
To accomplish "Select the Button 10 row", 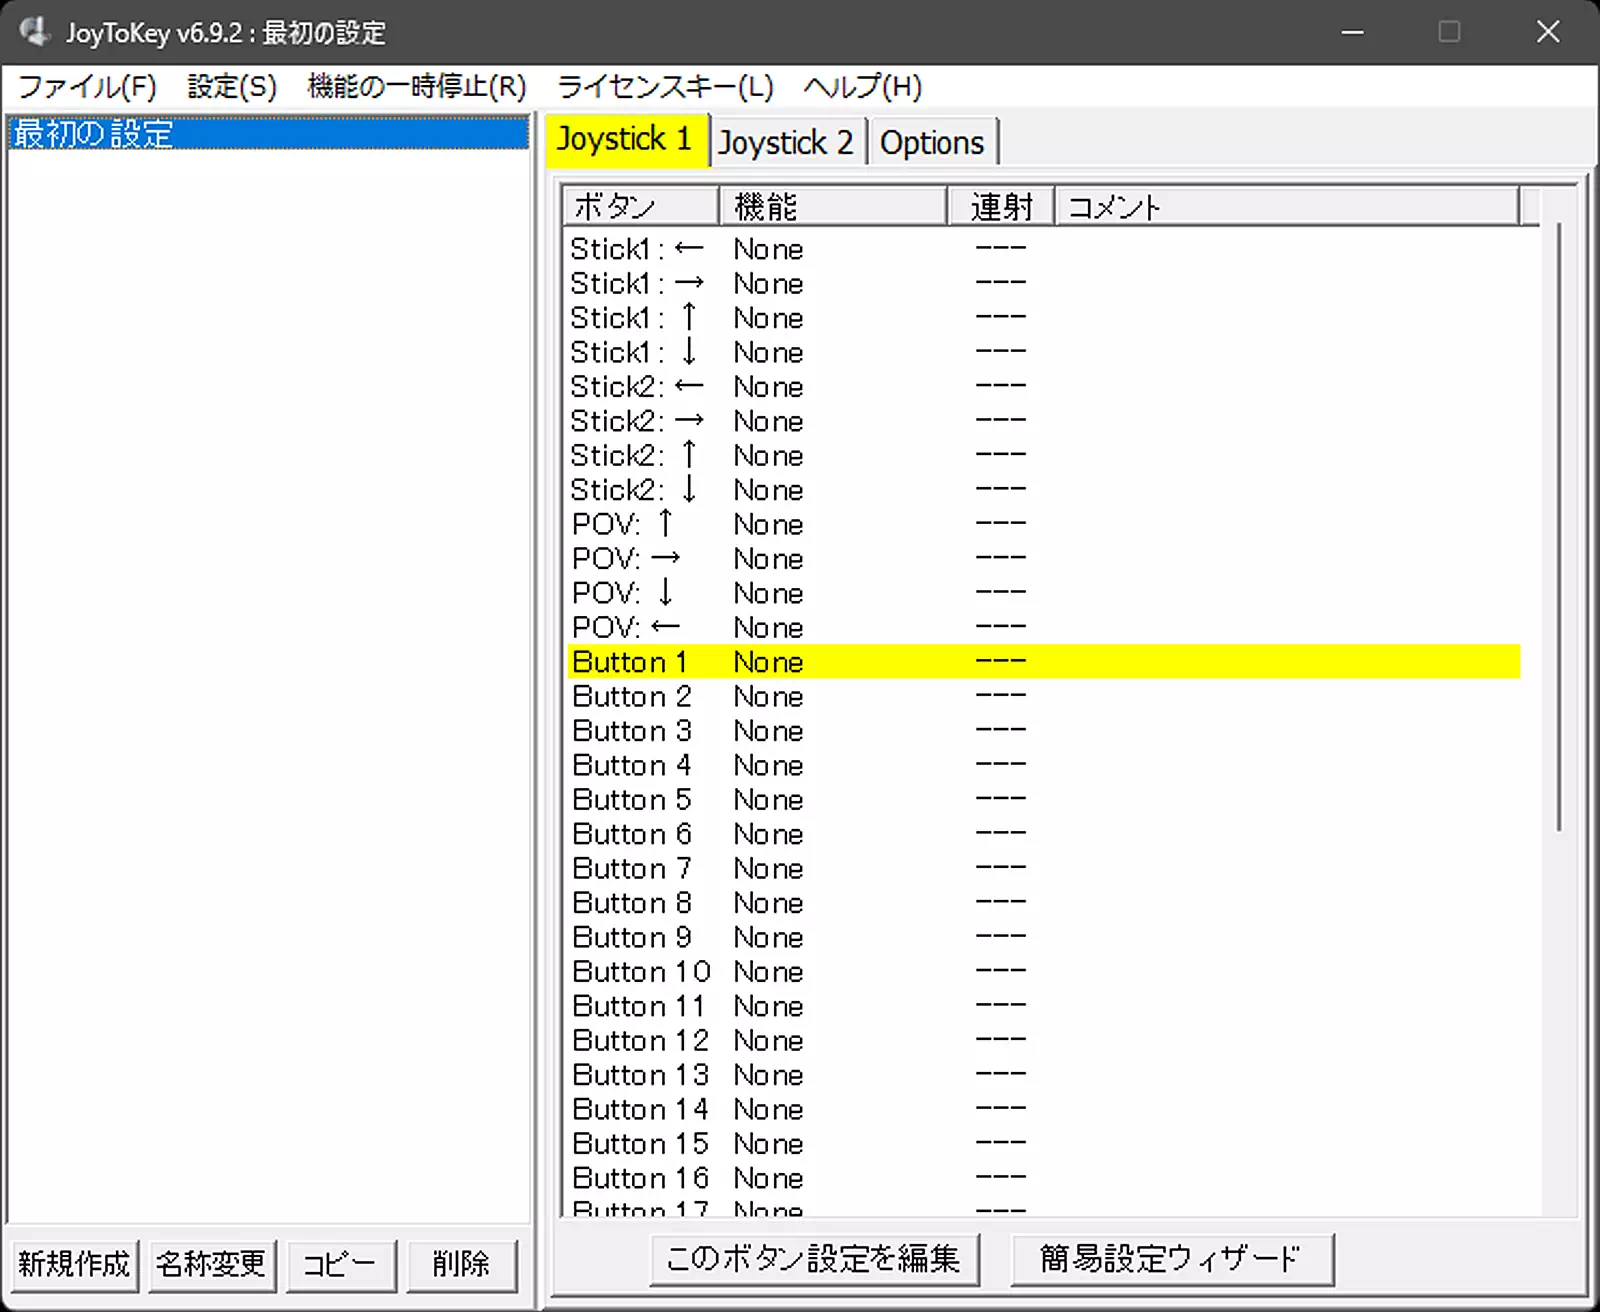I will [x=1044, y=972].
